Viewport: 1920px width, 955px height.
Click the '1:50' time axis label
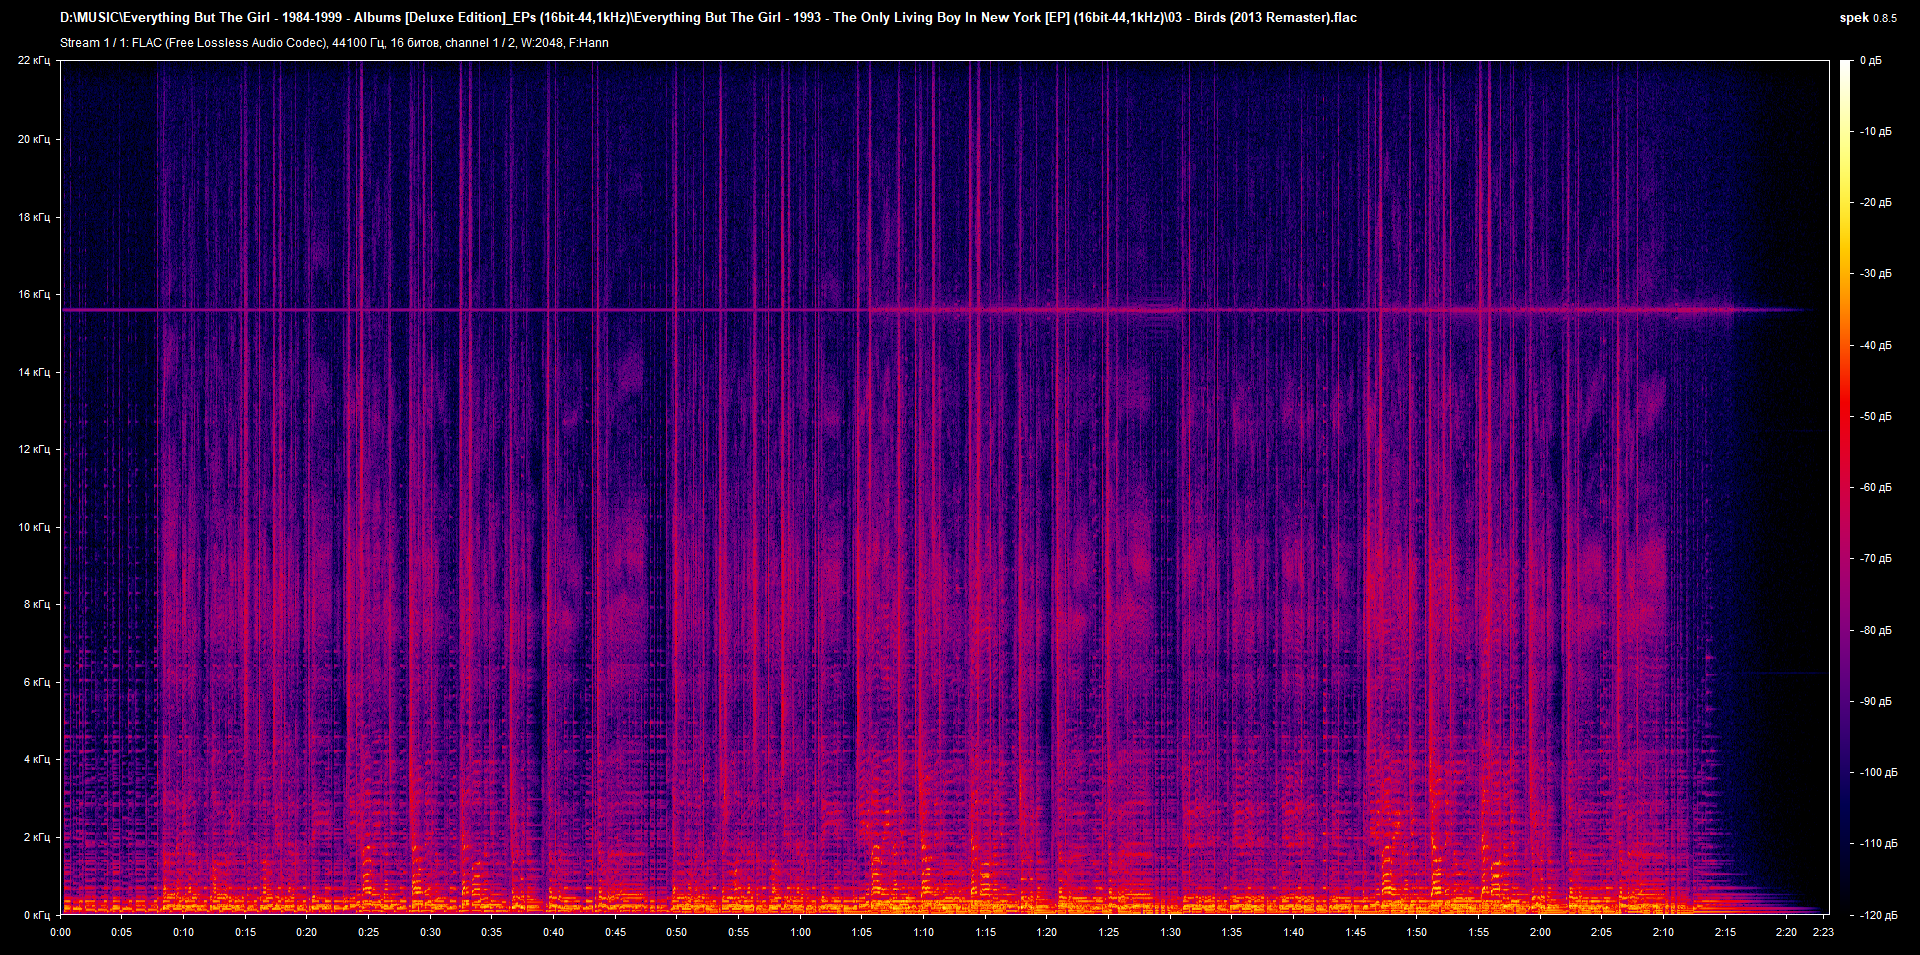(1417, 932)
